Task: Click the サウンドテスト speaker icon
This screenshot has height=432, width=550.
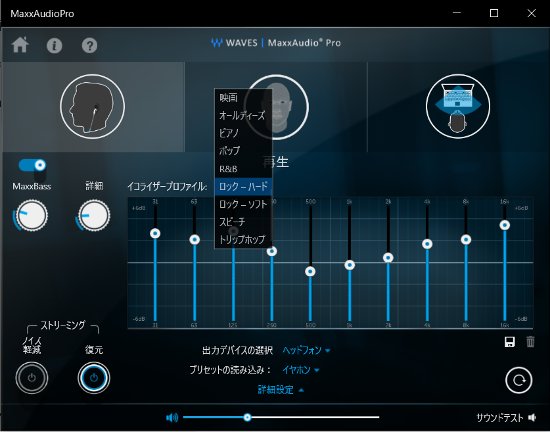Action: coord(532,417)
